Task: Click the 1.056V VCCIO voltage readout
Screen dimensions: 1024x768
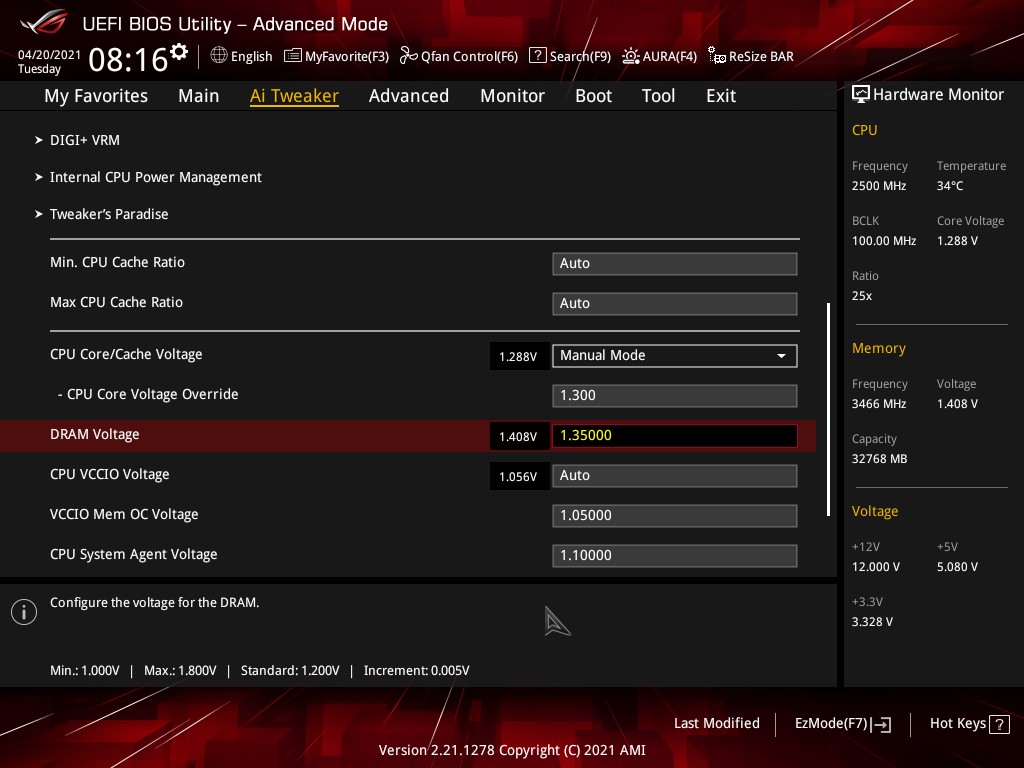Action: click(x=519, y=476)
